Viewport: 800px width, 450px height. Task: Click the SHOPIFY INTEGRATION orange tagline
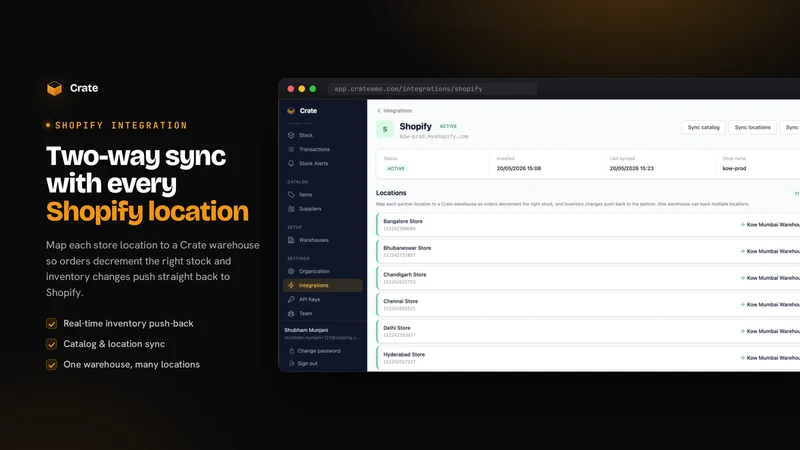(x=121, y=126)
